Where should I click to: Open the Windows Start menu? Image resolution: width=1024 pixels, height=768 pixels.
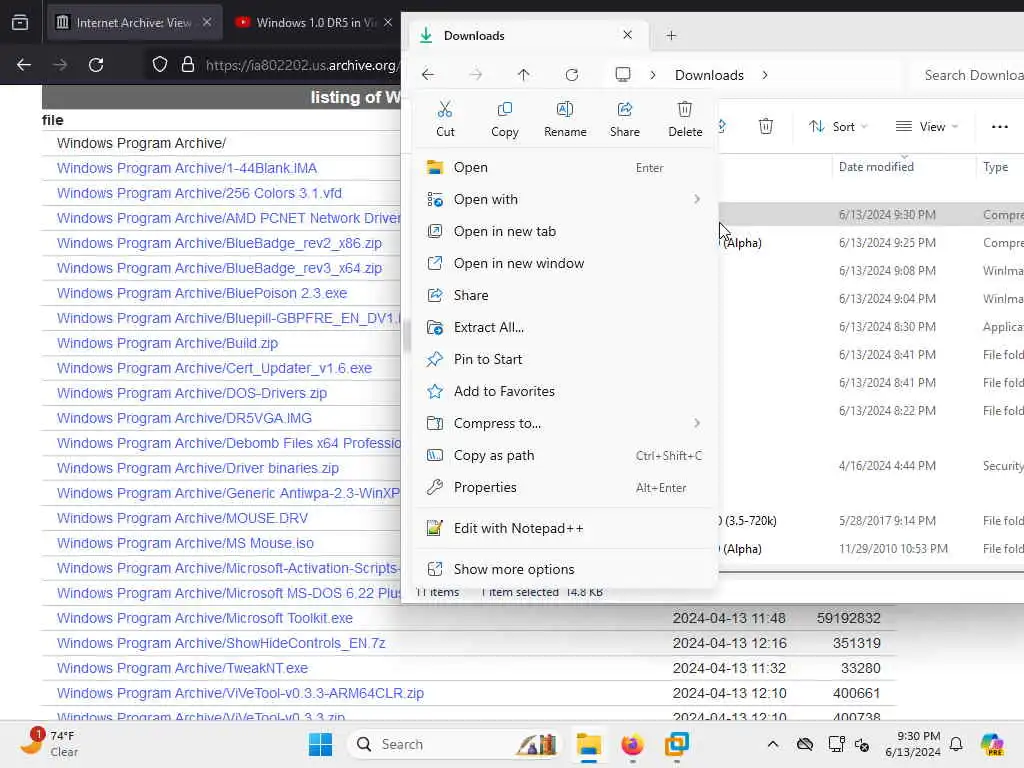(x=320, y=744)
